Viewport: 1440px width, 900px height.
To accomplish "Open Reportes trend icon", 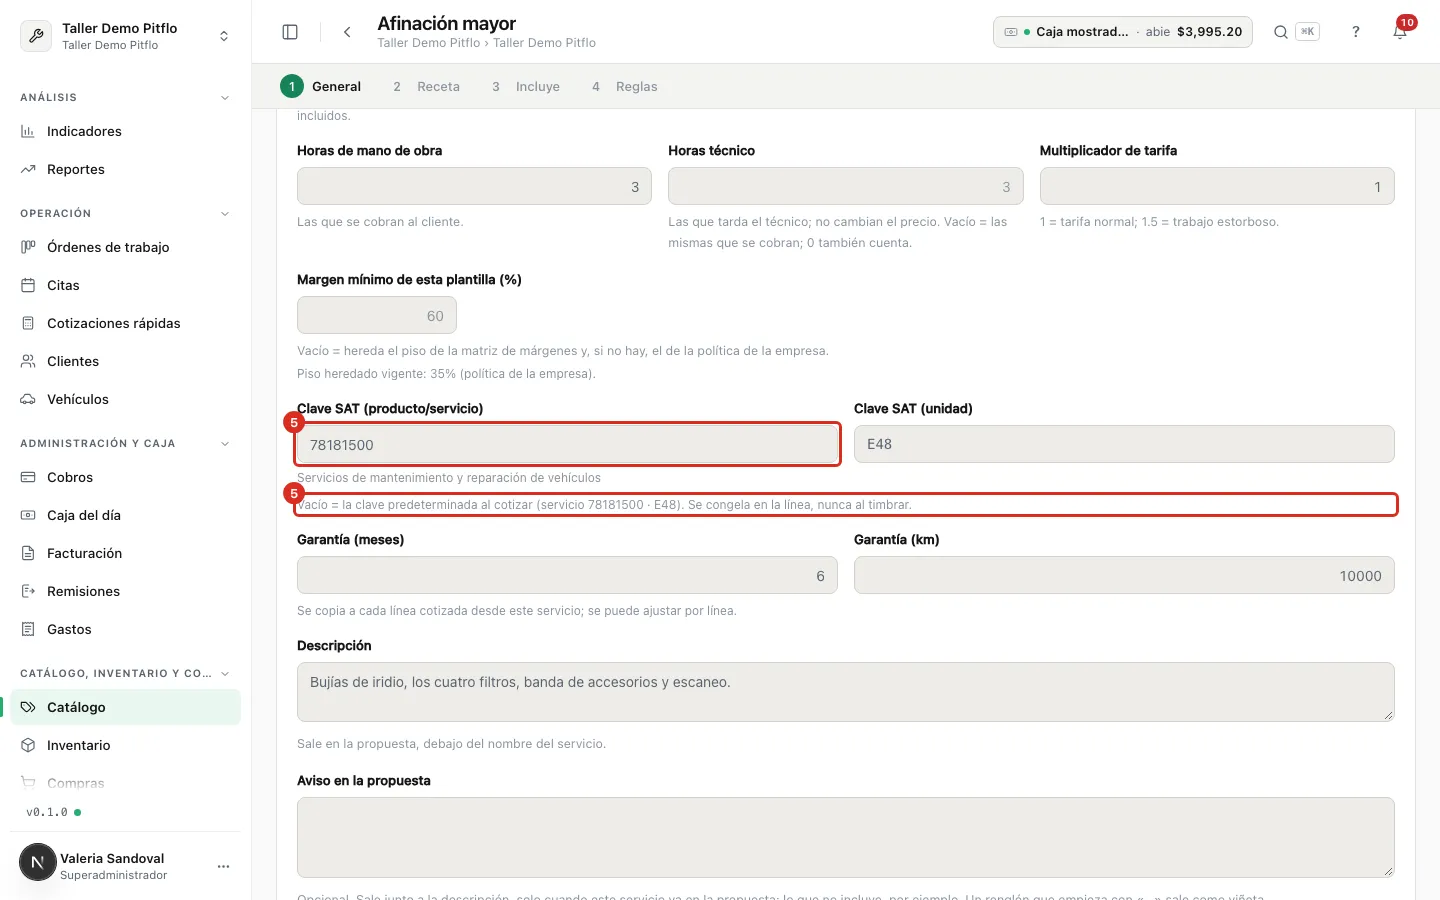I will click(28, 169).
